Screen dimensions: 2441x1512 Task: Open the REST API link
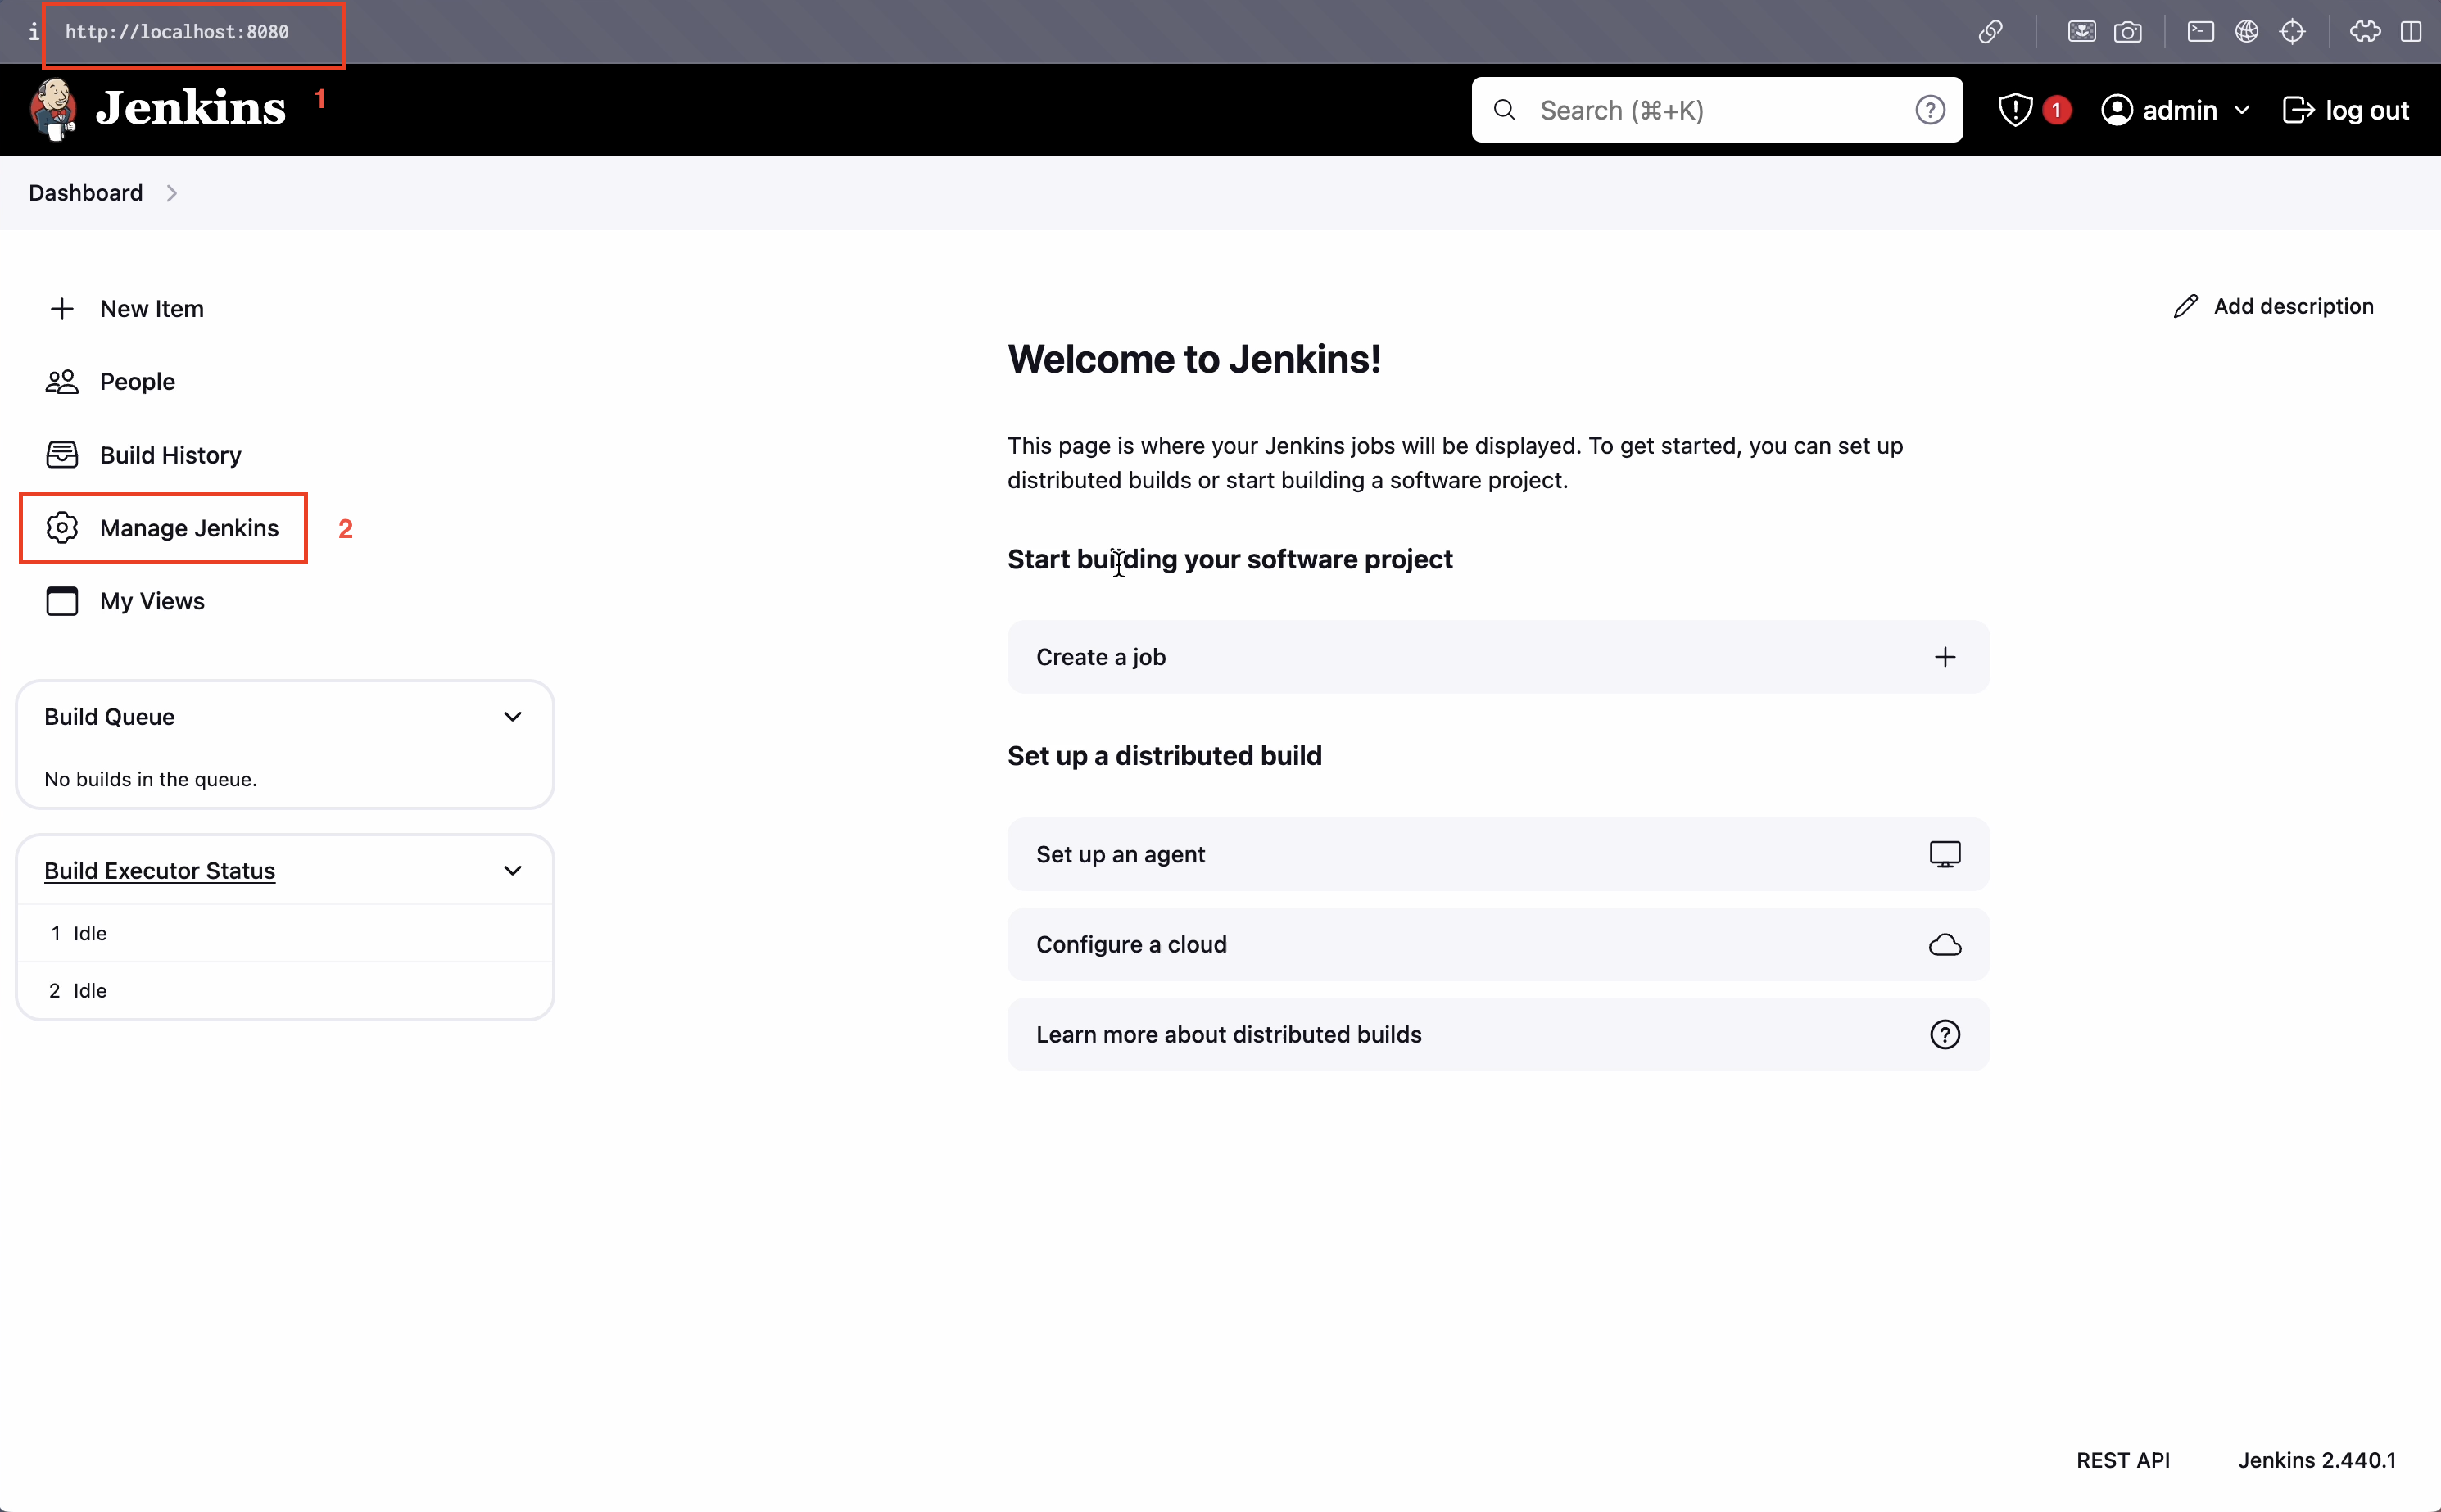click(2122, 1460)
